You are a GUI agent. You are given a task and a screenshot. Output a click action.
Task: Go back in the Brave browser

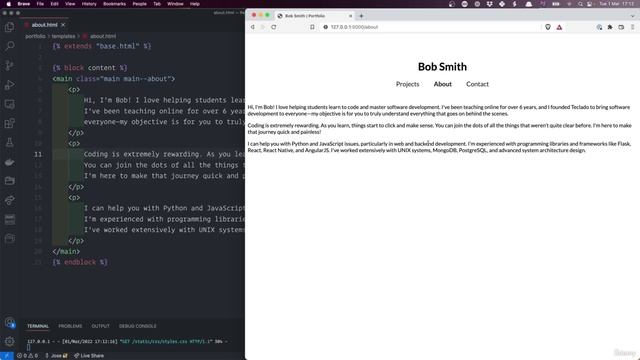pyautogui.click(x=253, y=27)
